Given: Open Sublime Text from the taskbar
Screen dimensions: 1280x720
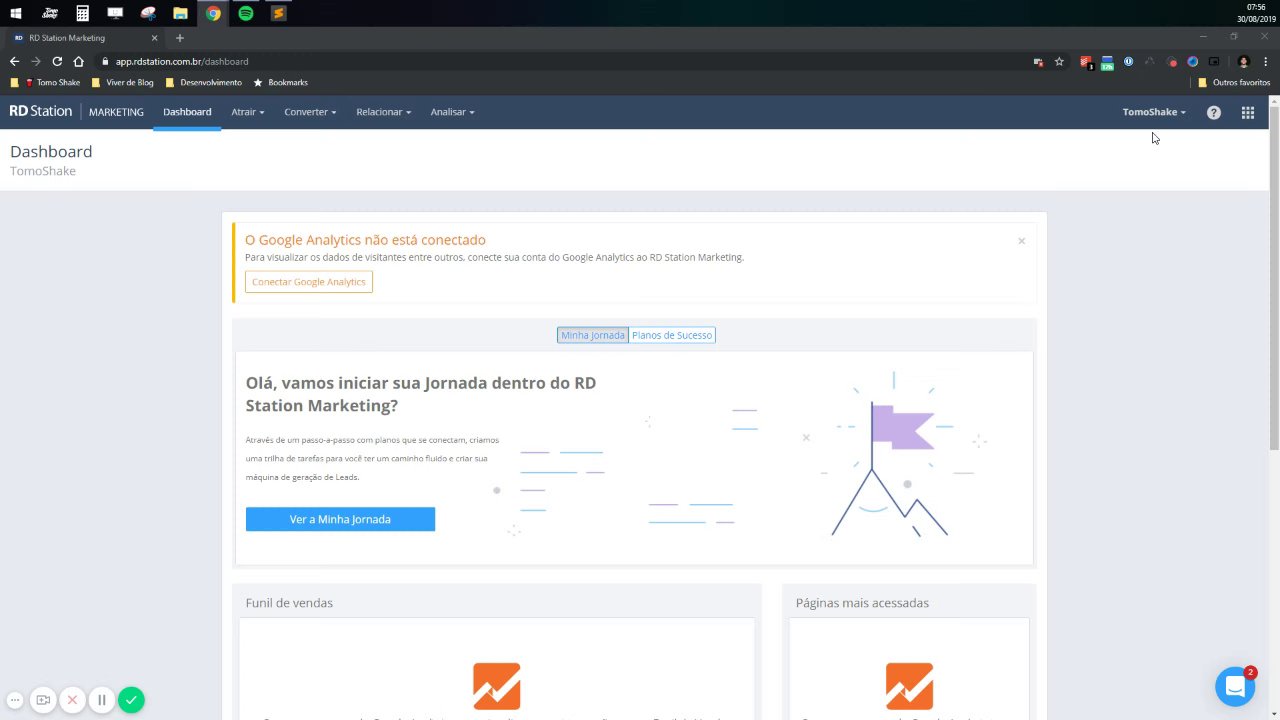Looking at the screenshot, I should (x=279, y=13).
